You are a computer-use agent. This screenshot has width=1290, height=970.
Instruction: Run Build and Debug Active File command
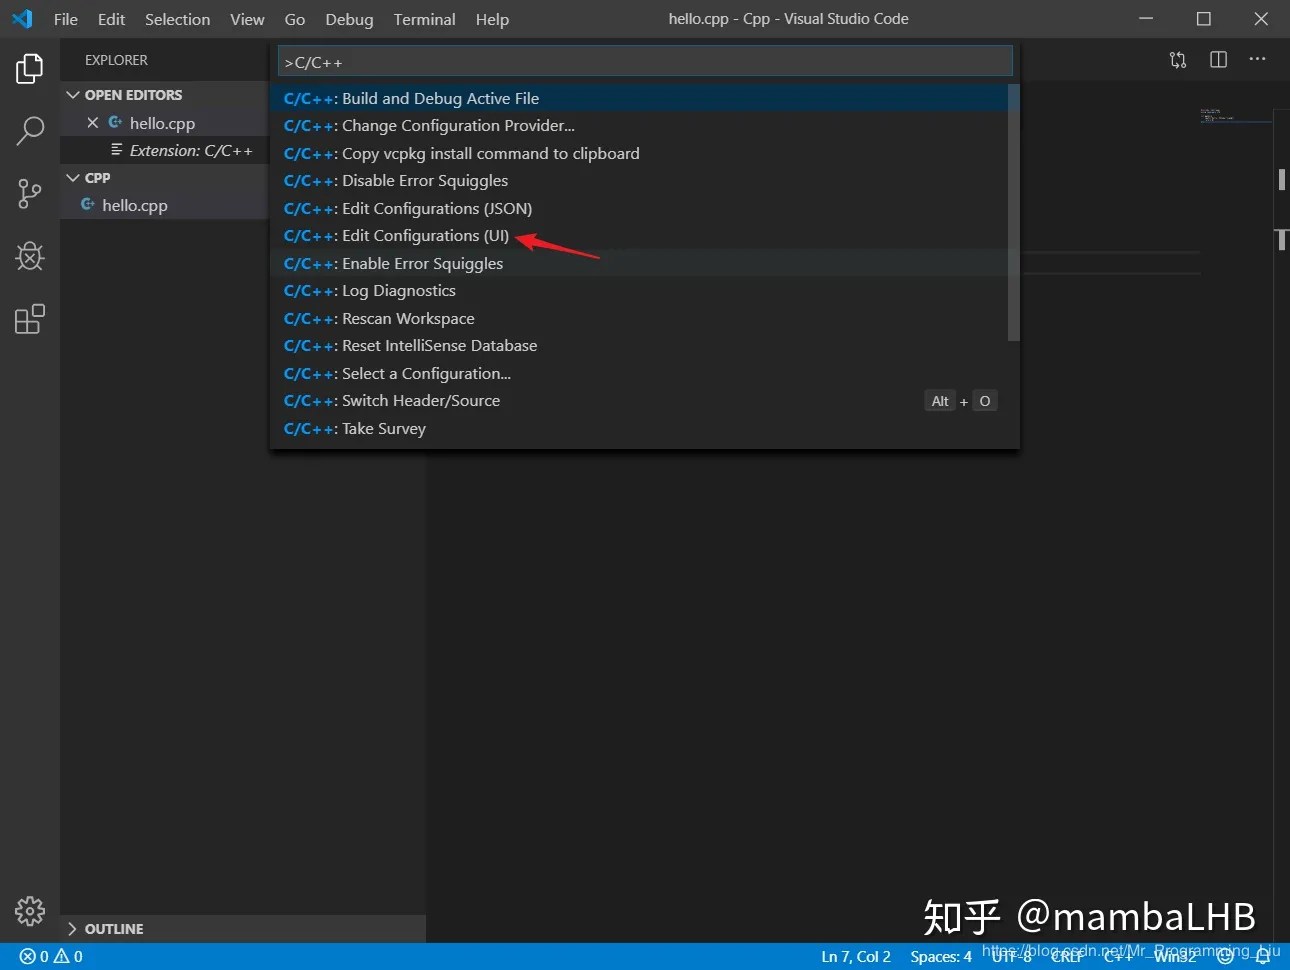pyautogui.click(x=639, y=98)
